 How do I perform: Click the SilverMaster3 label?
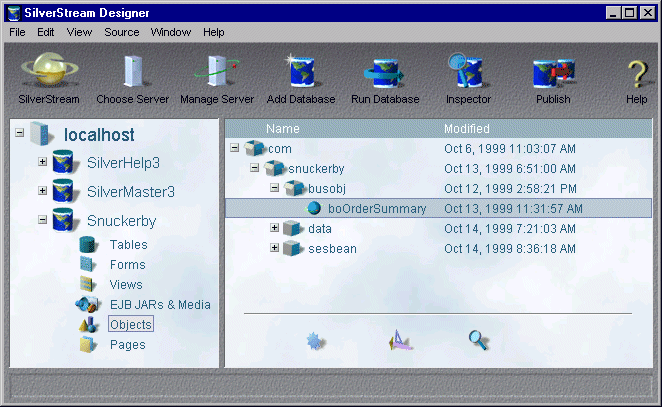(x=130, y=192)
